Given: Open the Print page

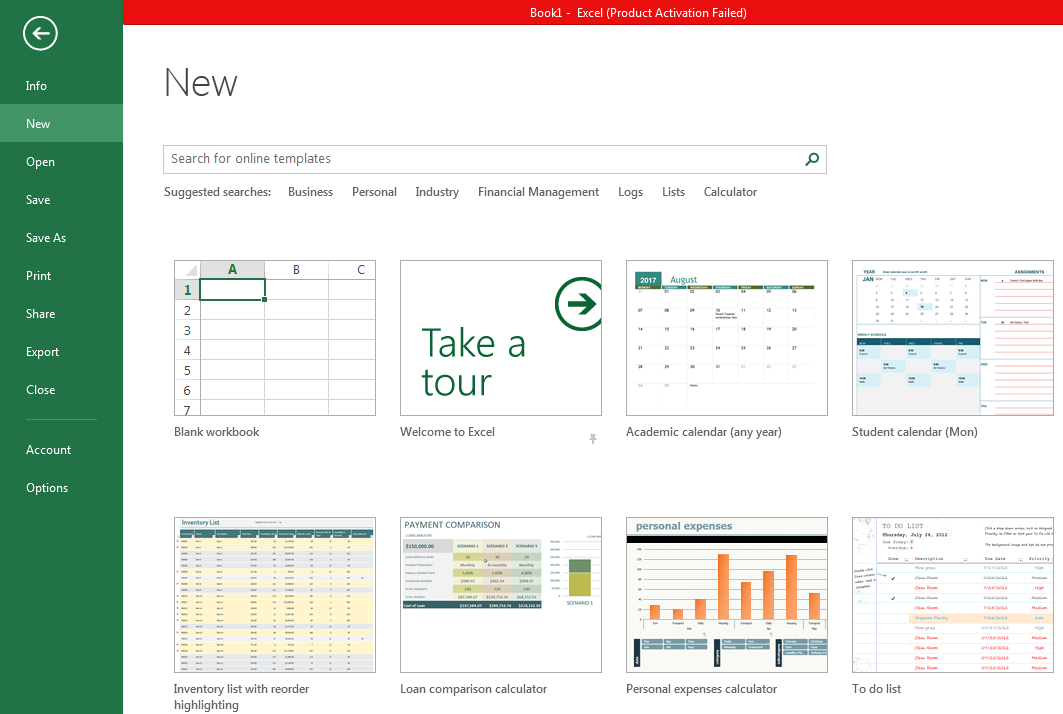Looking at the screenshot, I should click(61, 275).
